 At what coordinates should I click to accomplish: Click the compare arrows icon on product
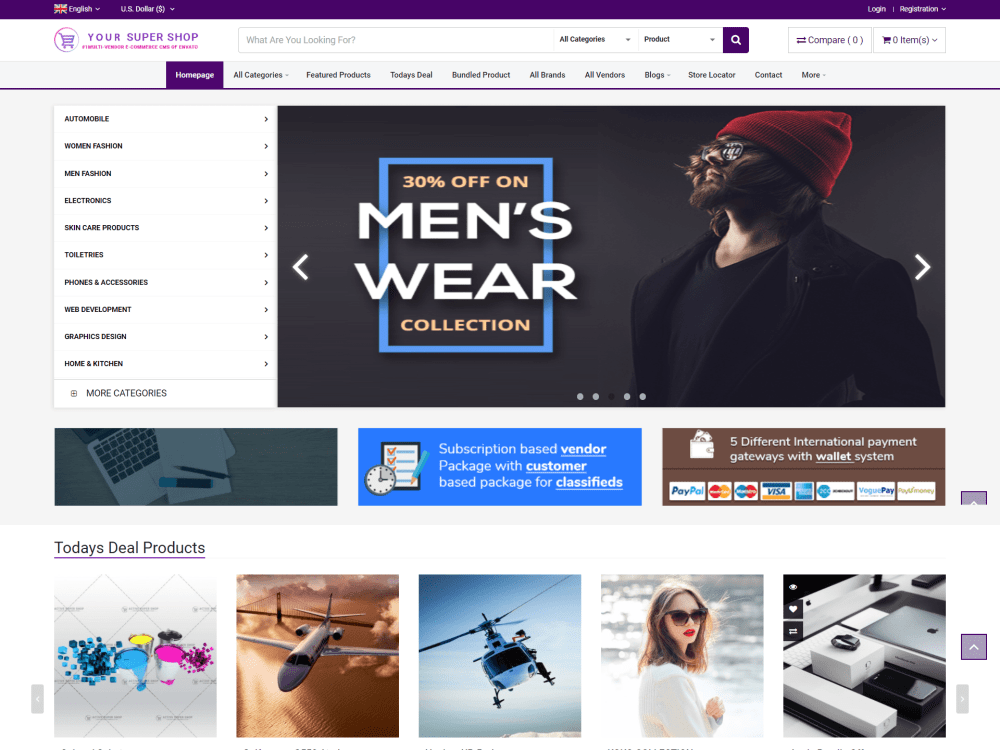tap(793, 631)
